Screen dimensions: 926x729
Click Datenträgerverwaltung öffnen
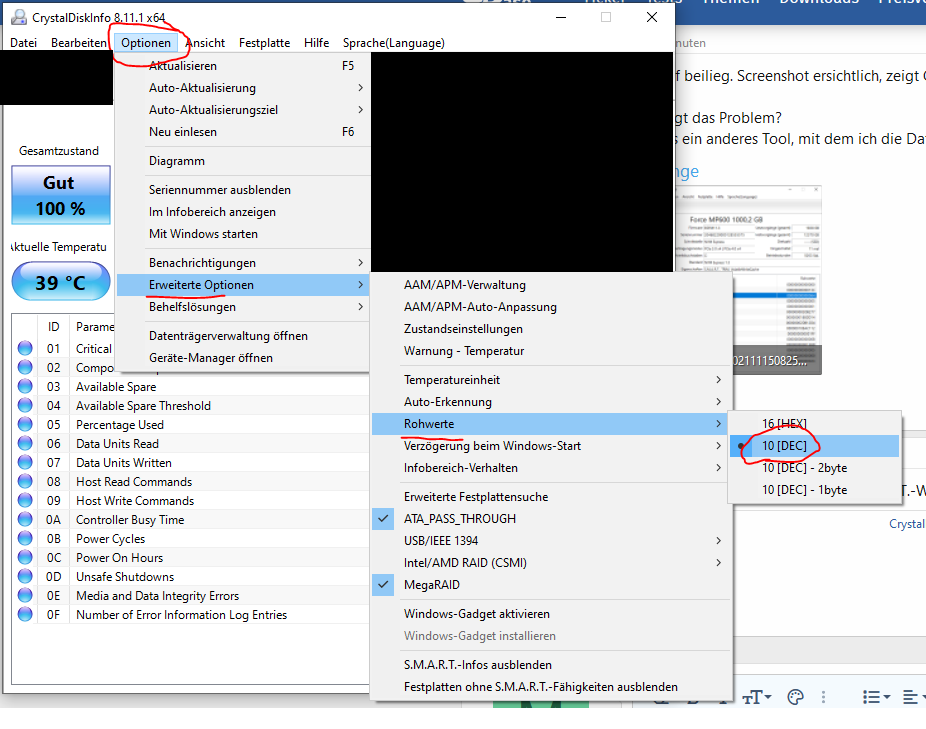tap(243, 336)
